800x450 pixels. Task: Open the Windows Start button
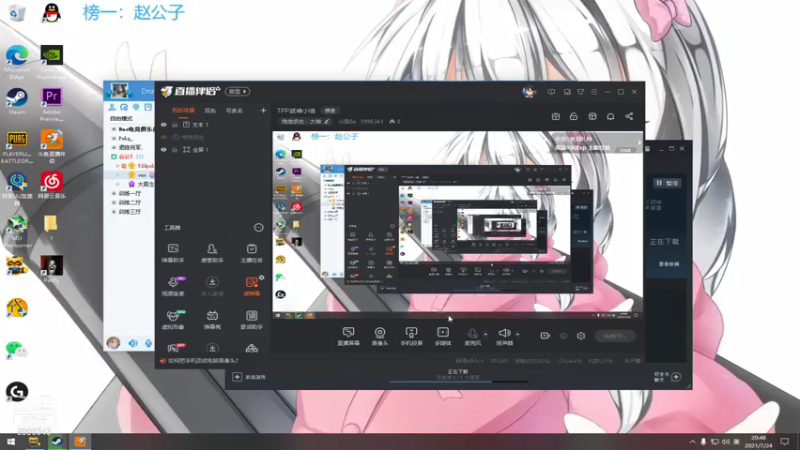[x=10, y=441]
